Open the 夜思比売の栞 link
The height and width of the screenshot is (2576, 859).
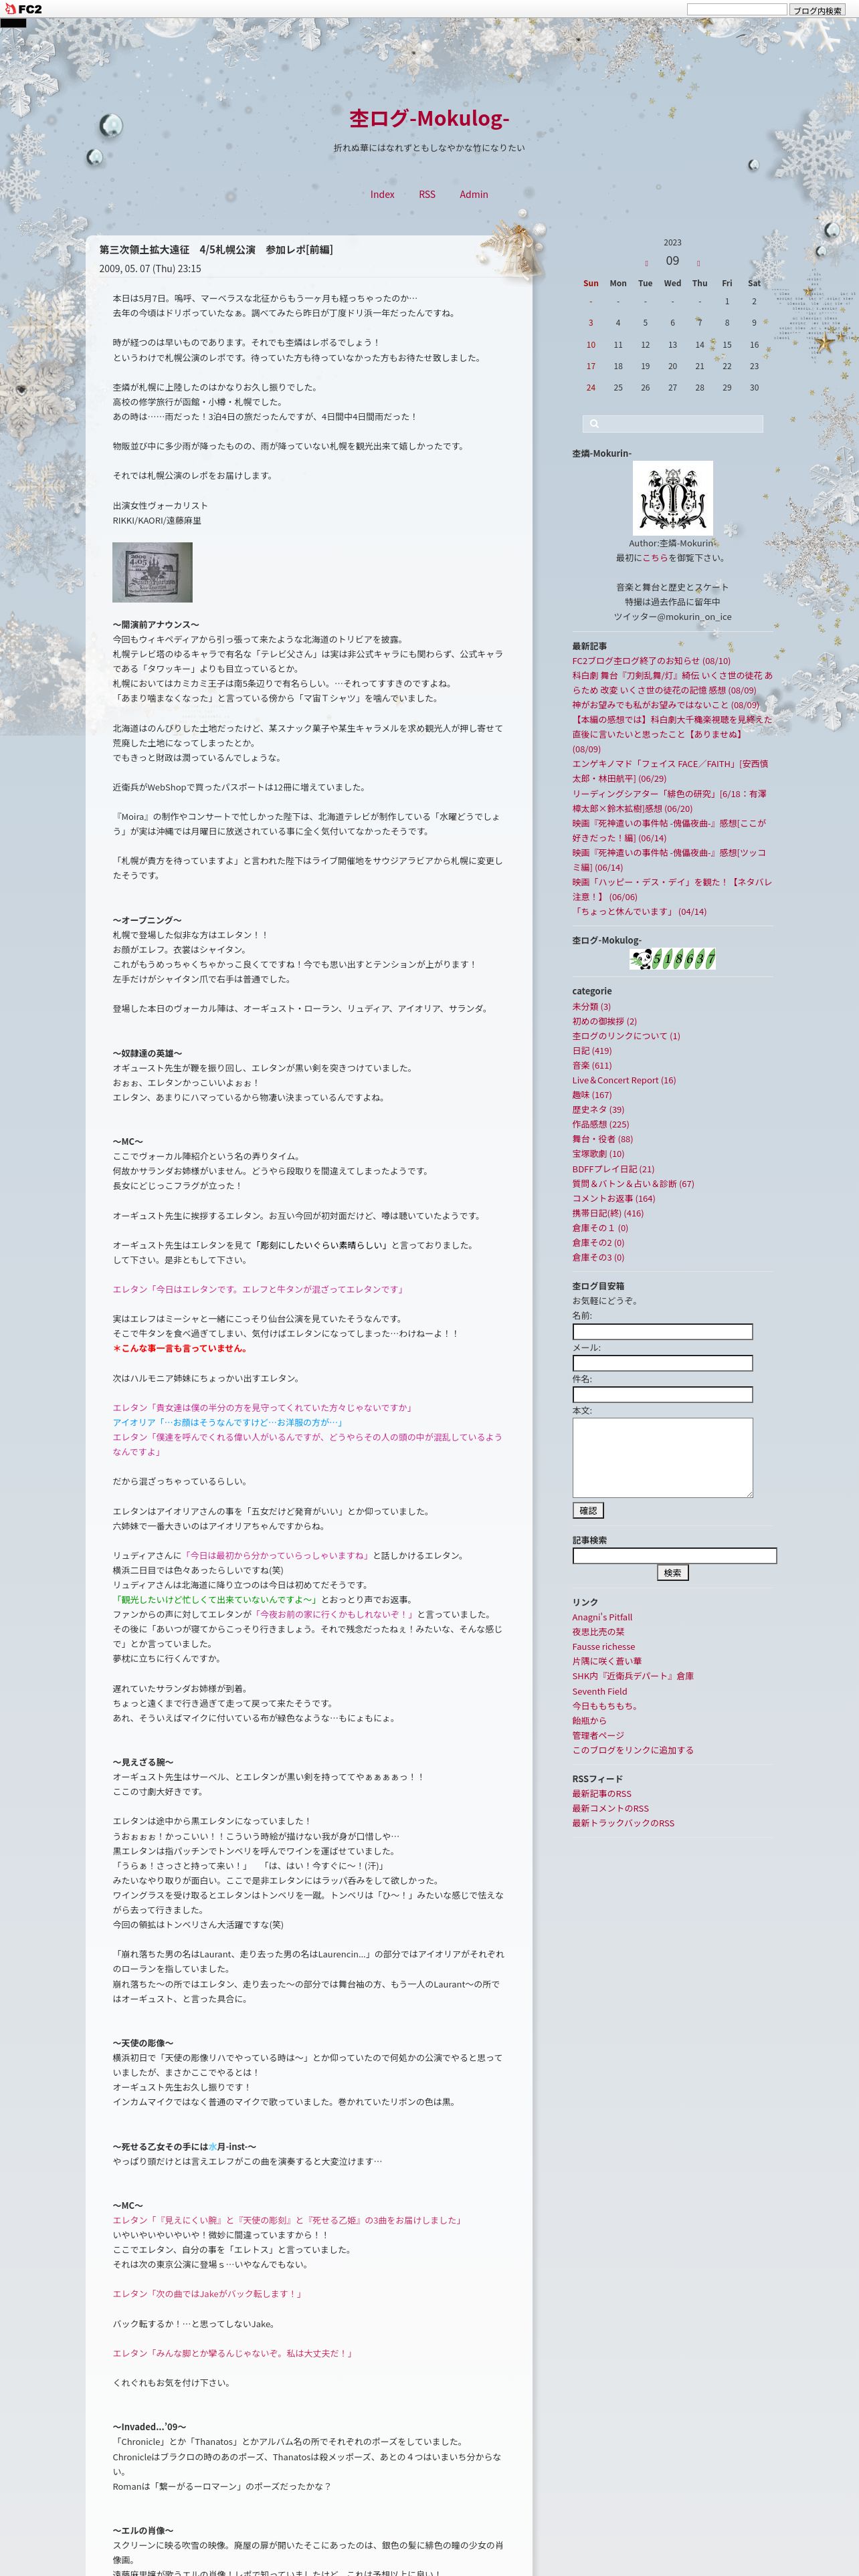[598, 1632]
